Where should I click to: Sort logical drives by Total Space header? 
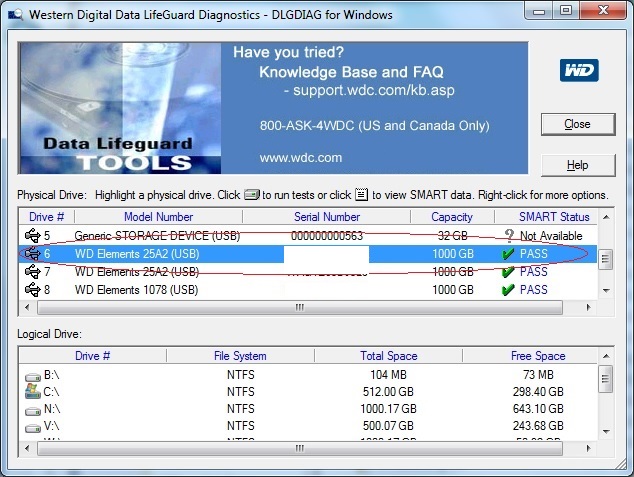389,356
